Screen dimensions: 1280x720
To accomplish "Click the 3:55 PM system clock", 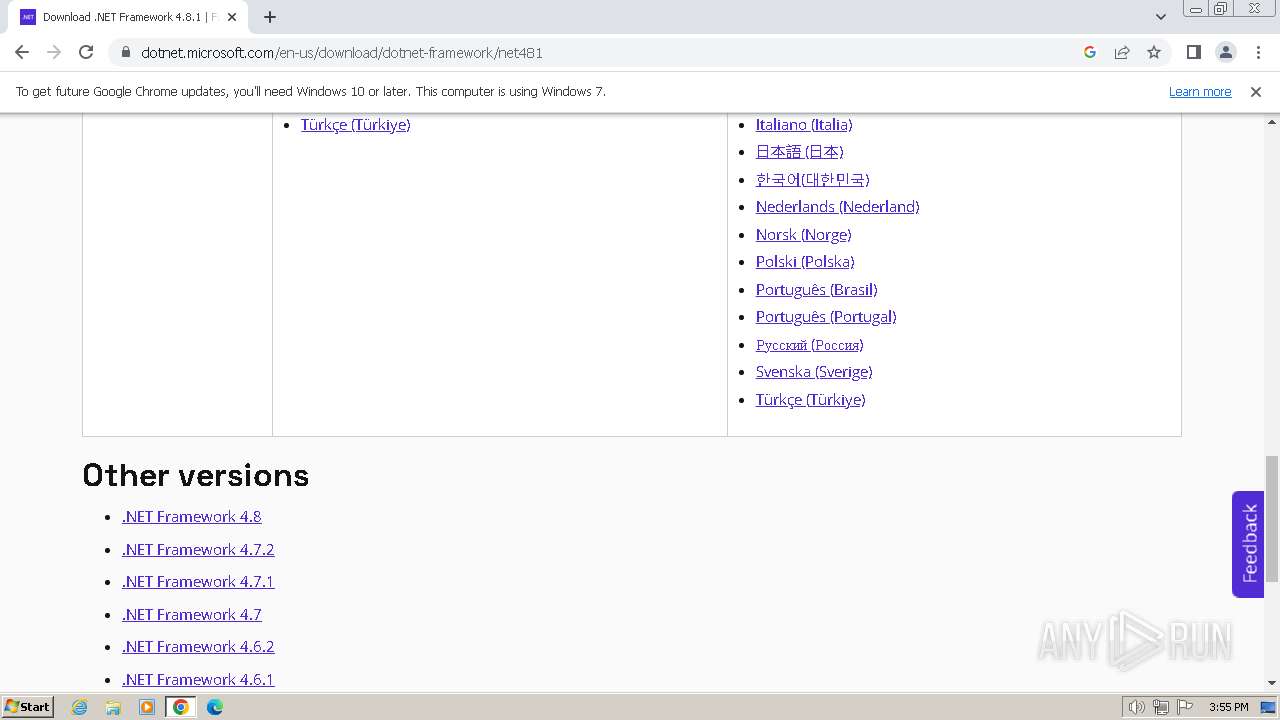I will pyautogui.click(x=1228, y=707).
